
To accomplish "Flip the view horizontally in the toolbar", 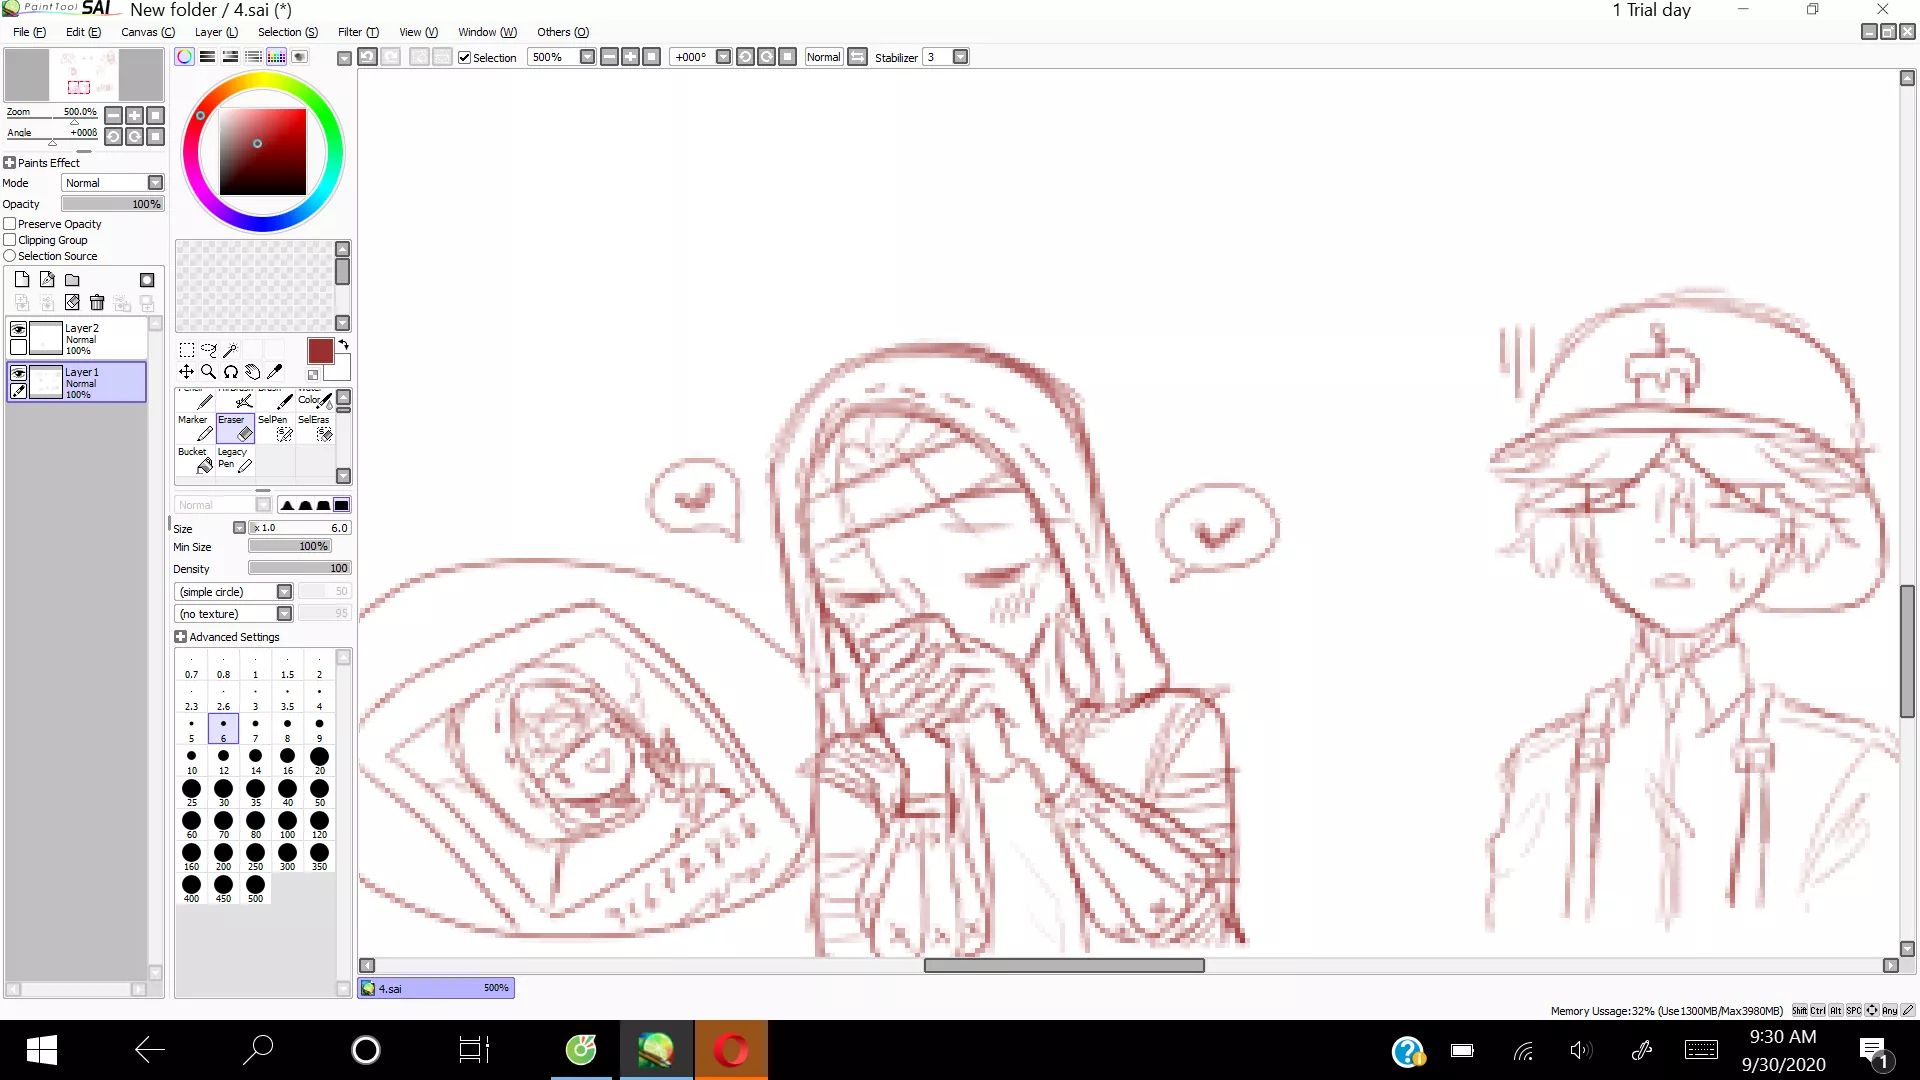I will [x=858, y=57].
